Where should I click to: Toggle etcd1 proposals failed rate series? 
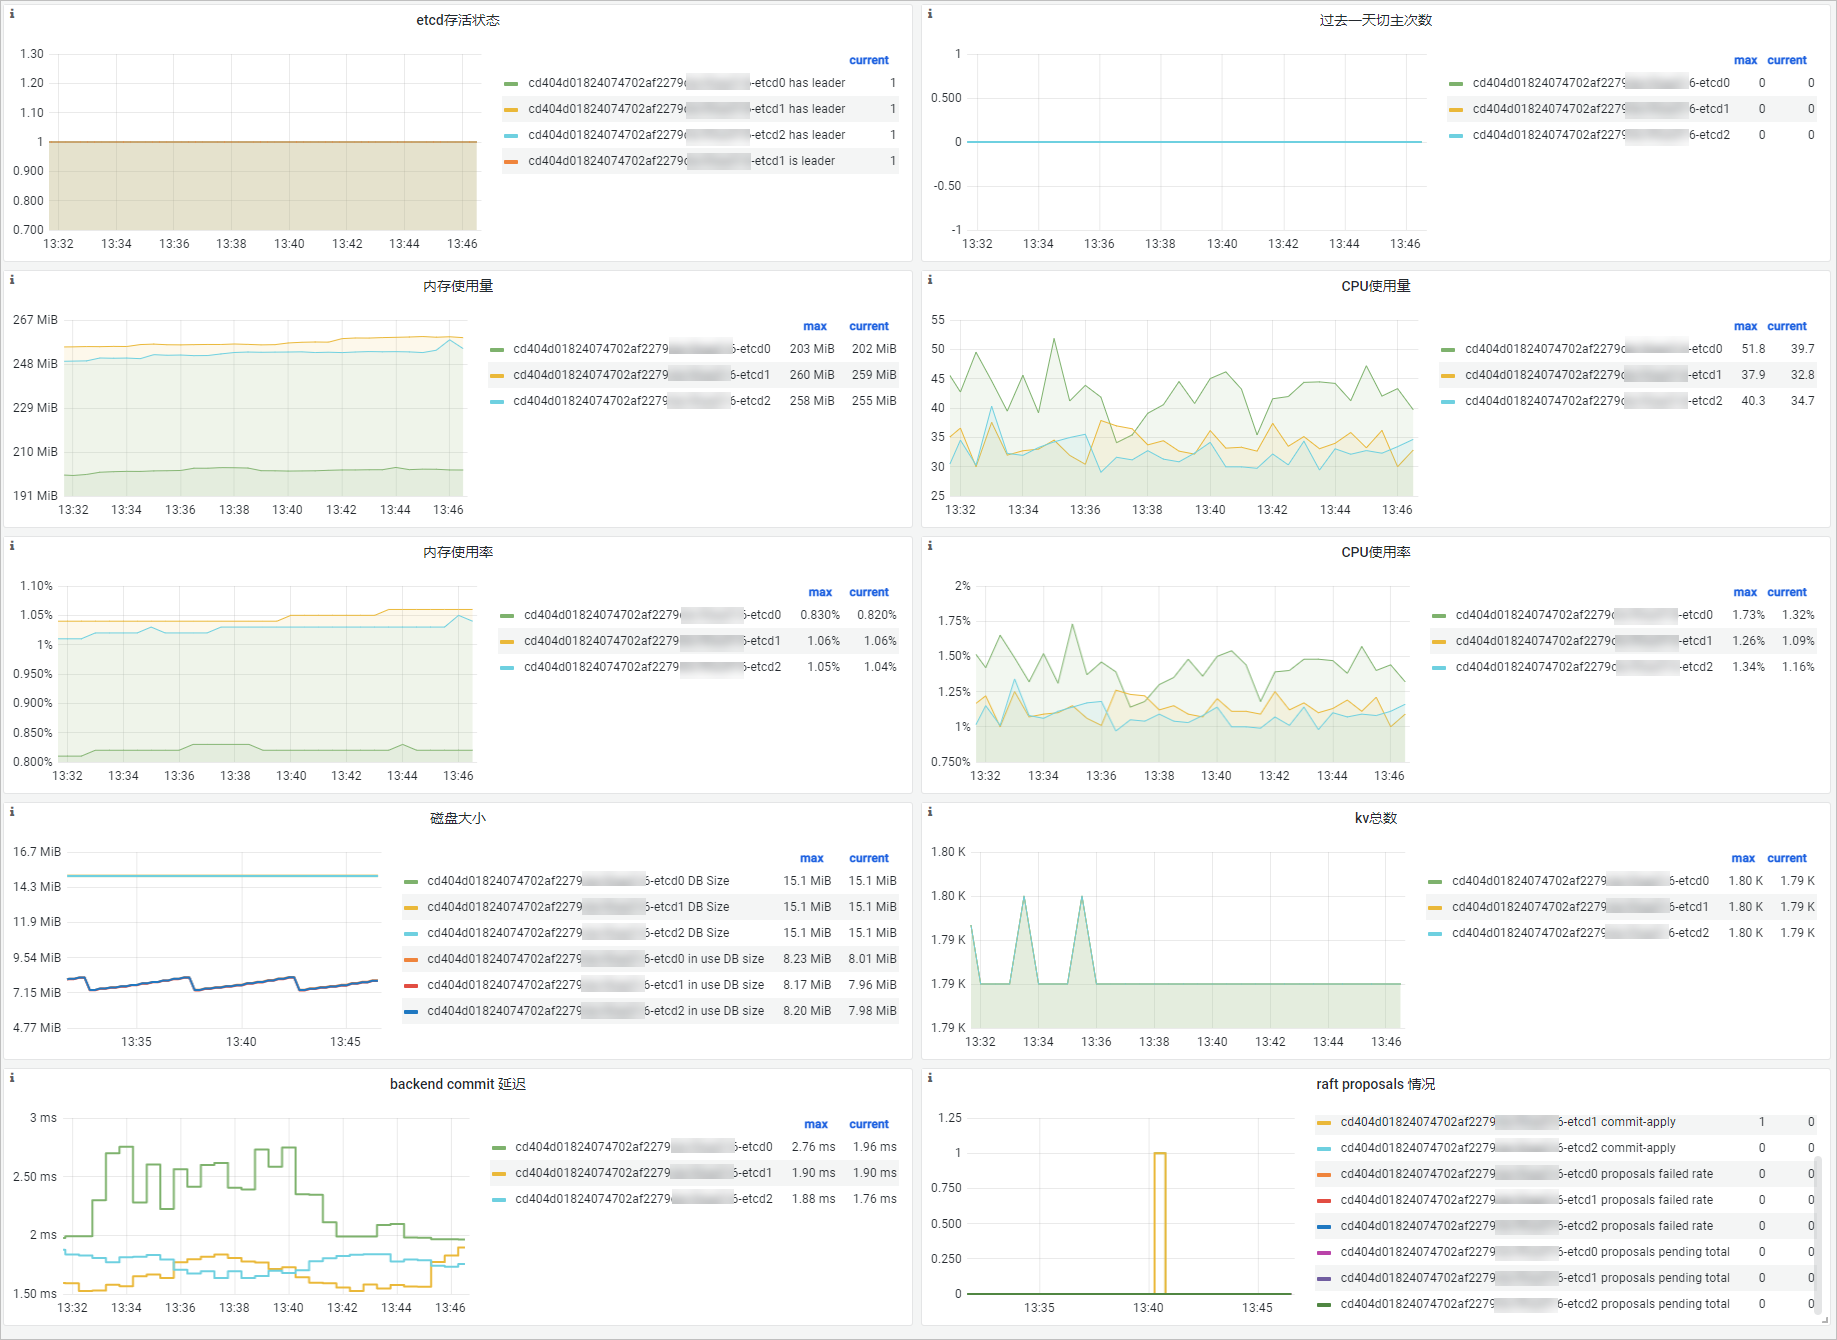click(x=1526, y=1200)
